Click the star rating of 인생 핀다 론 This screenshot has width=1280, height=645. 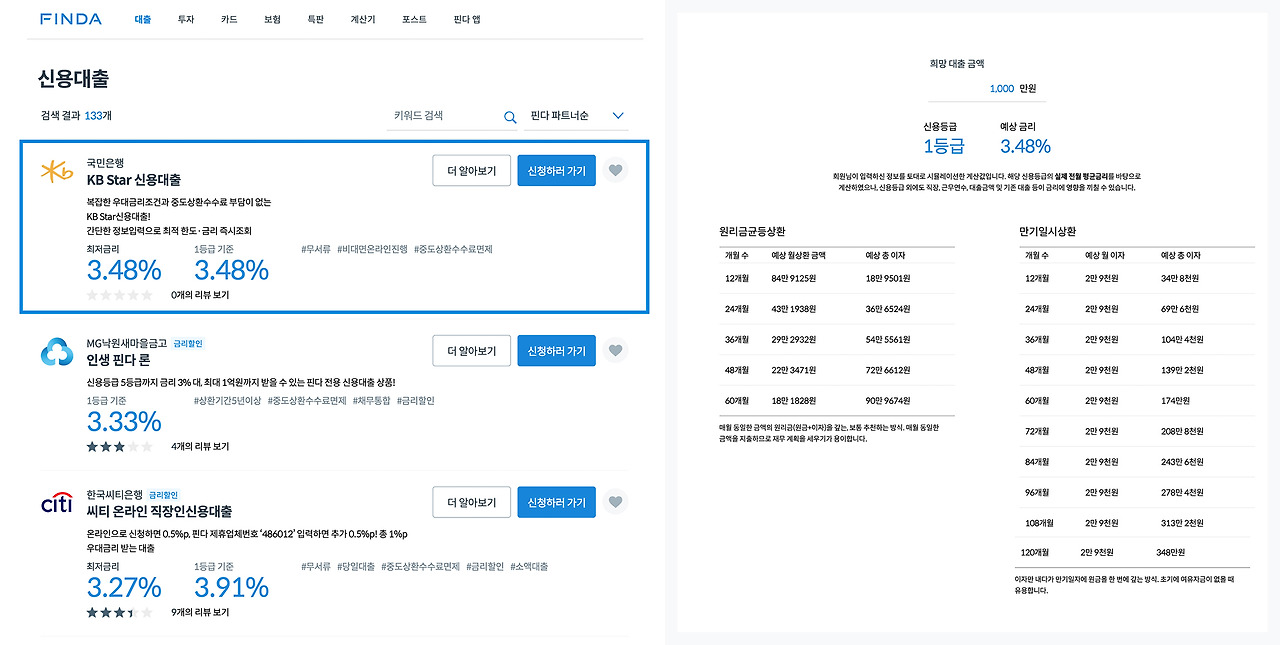pos(119,446)
